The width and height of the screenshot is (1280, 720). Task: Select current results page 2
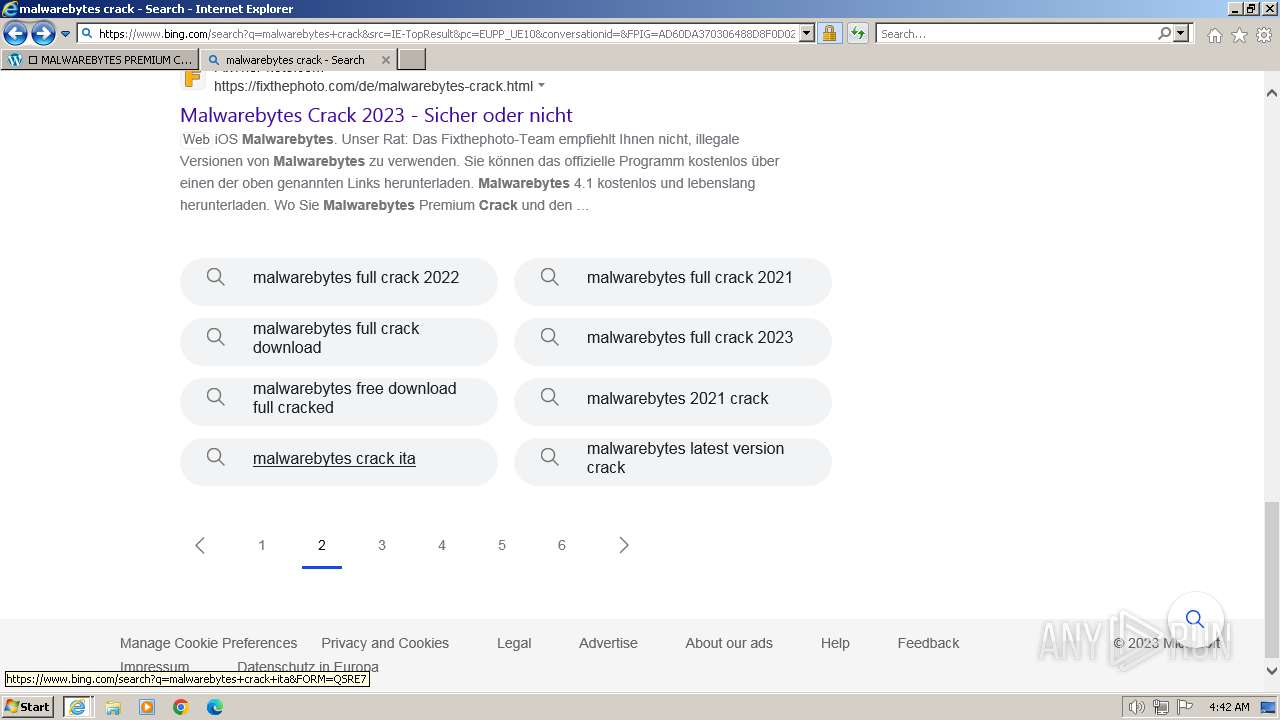(x=322, y=545)
